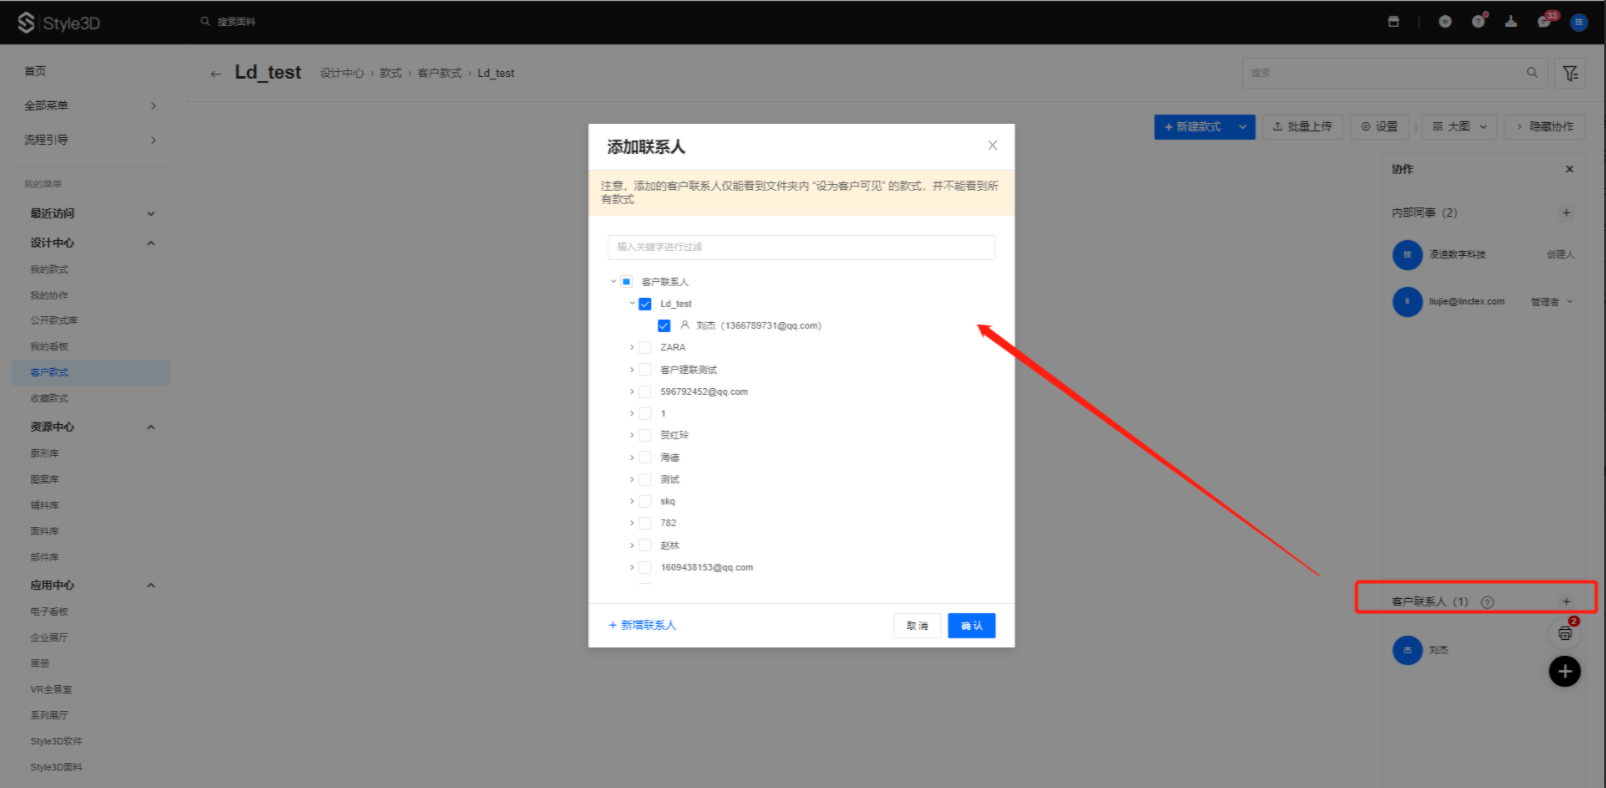The height and width of the screenshot is (788, 1606).
Task: Click the keyword filter input field
Action: point(801,247)
